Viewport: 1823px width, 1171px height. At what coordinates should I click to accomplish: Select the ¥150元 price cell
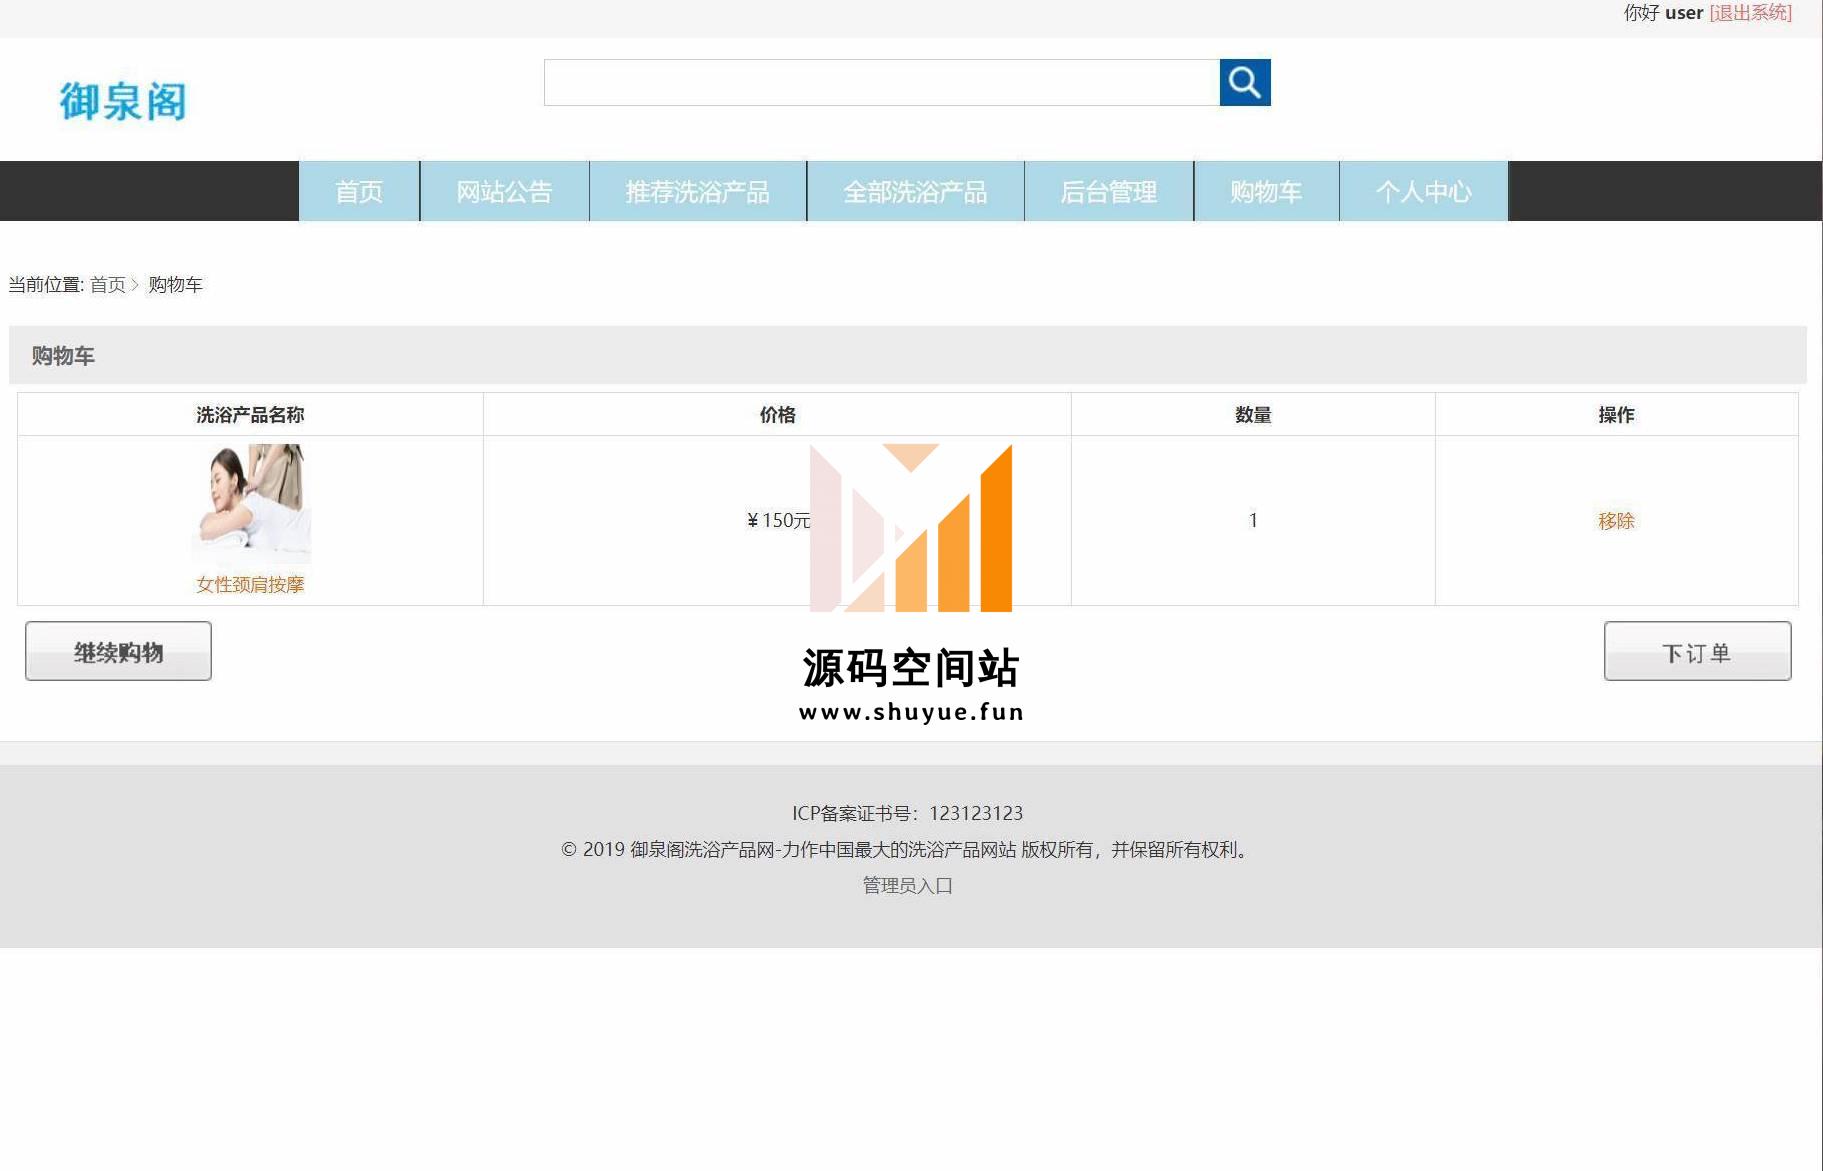(x=777, y=520)
